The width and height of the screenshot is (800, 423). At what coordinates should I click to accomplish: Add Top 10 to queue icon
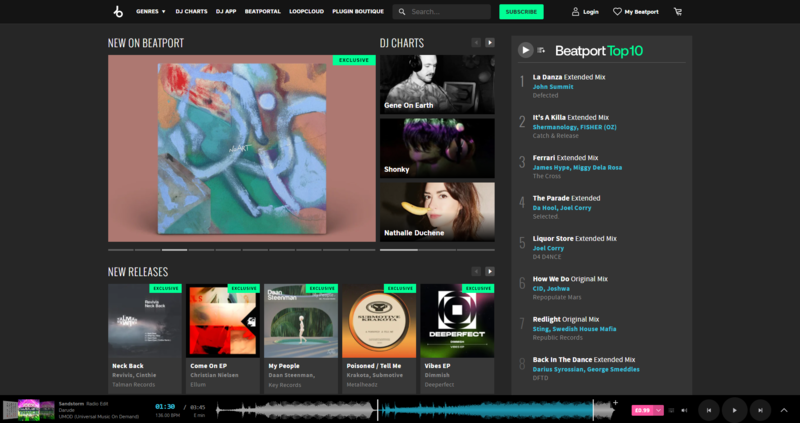point(541,50)
